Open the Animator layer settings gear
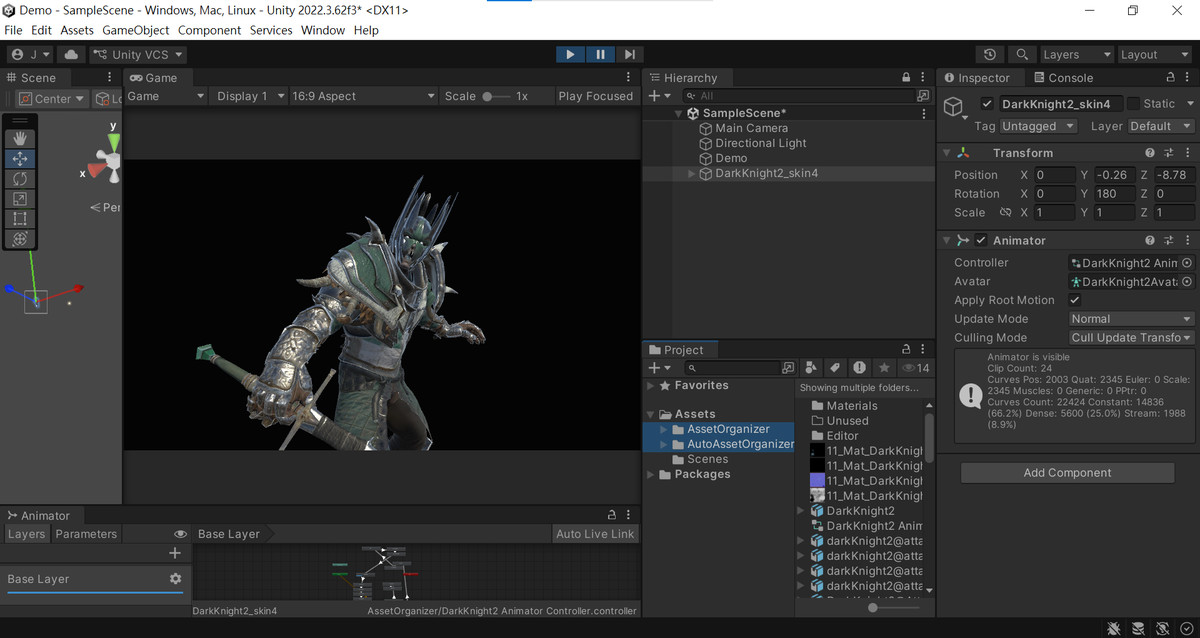Screen dimensions: 1200x638 point(176,579)
